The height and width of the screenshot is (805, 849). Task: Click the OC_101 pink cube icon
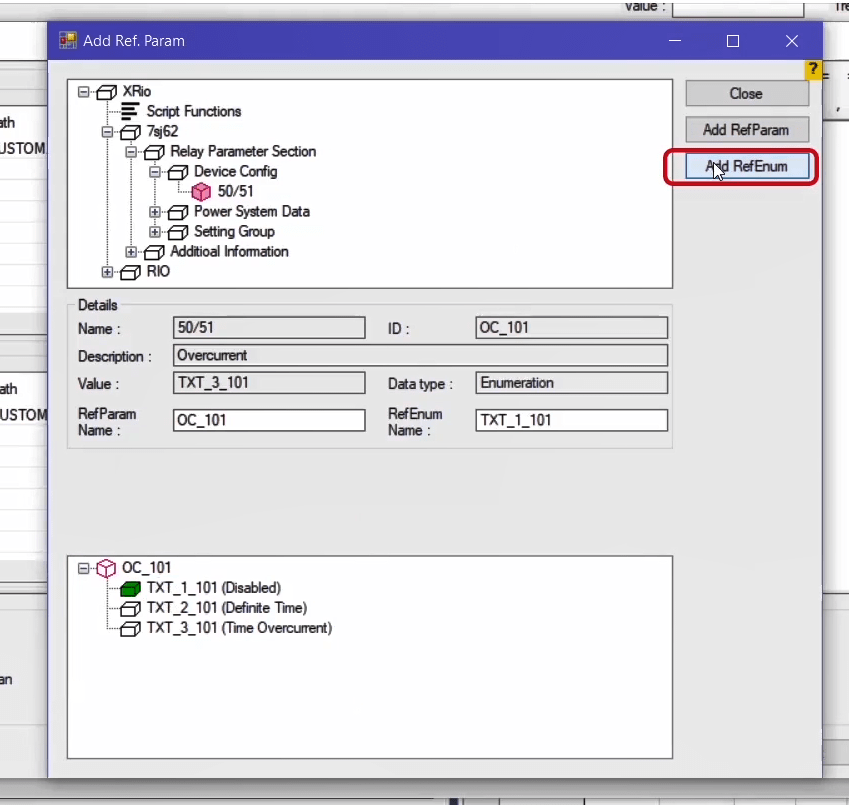107,568
